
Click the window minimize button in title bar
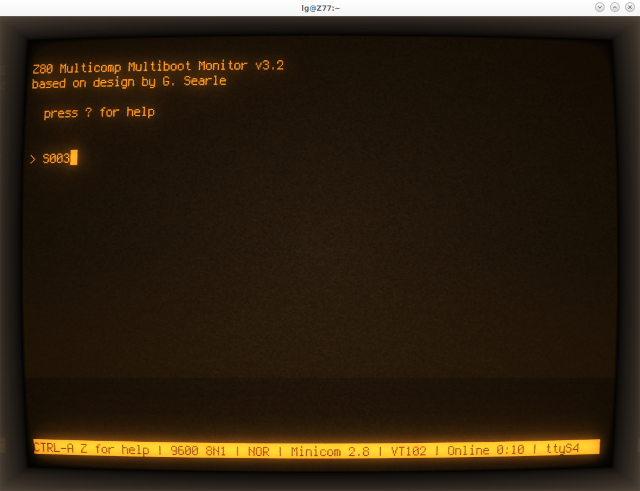pyautogui.click(x=599, y=7)
